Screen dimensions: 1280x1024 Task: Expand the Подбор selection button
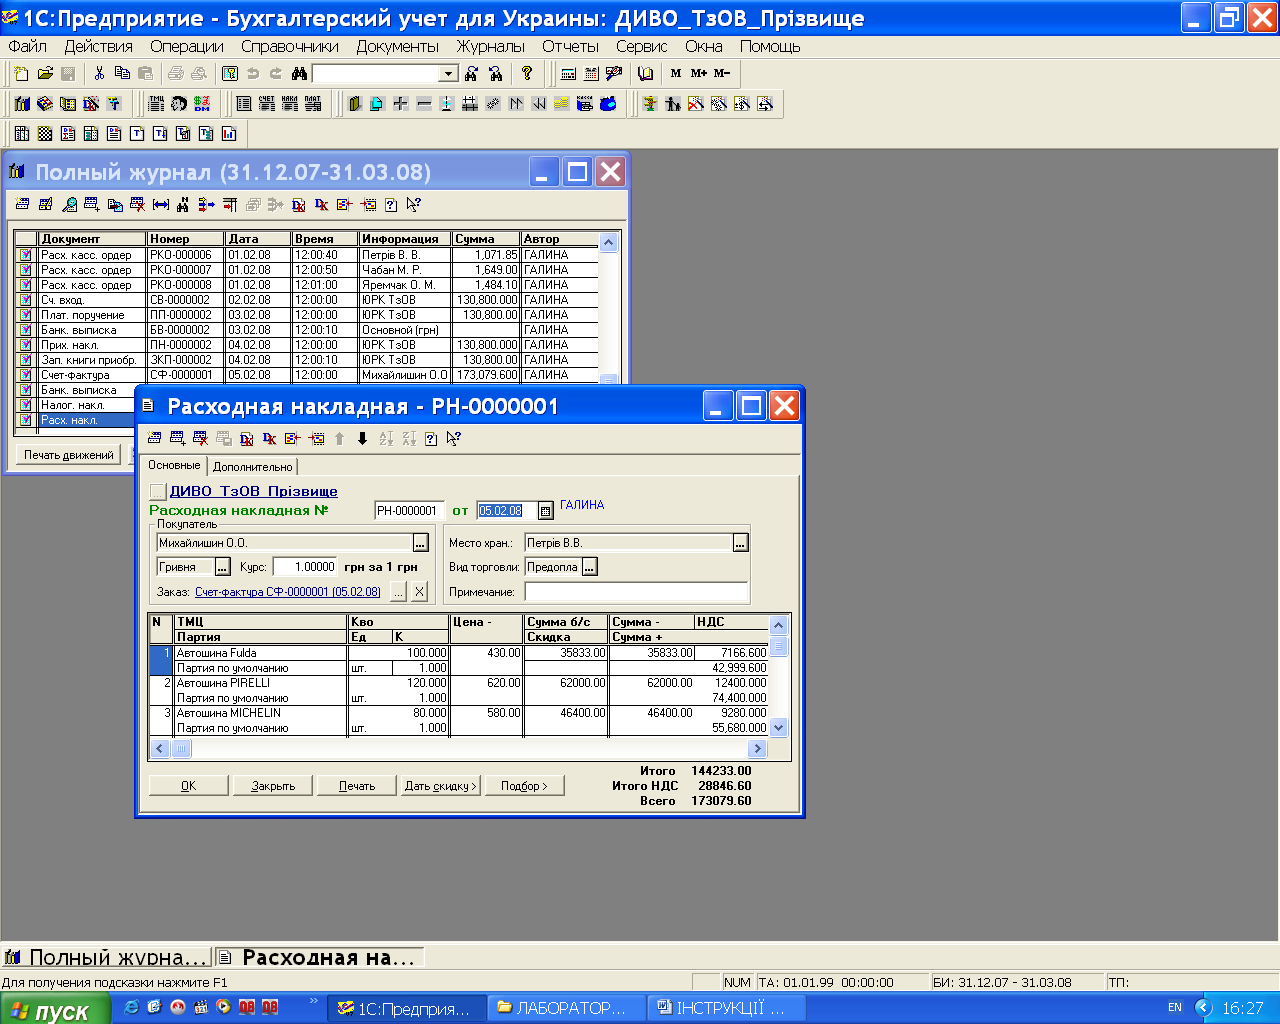click(x=525, y=786)
